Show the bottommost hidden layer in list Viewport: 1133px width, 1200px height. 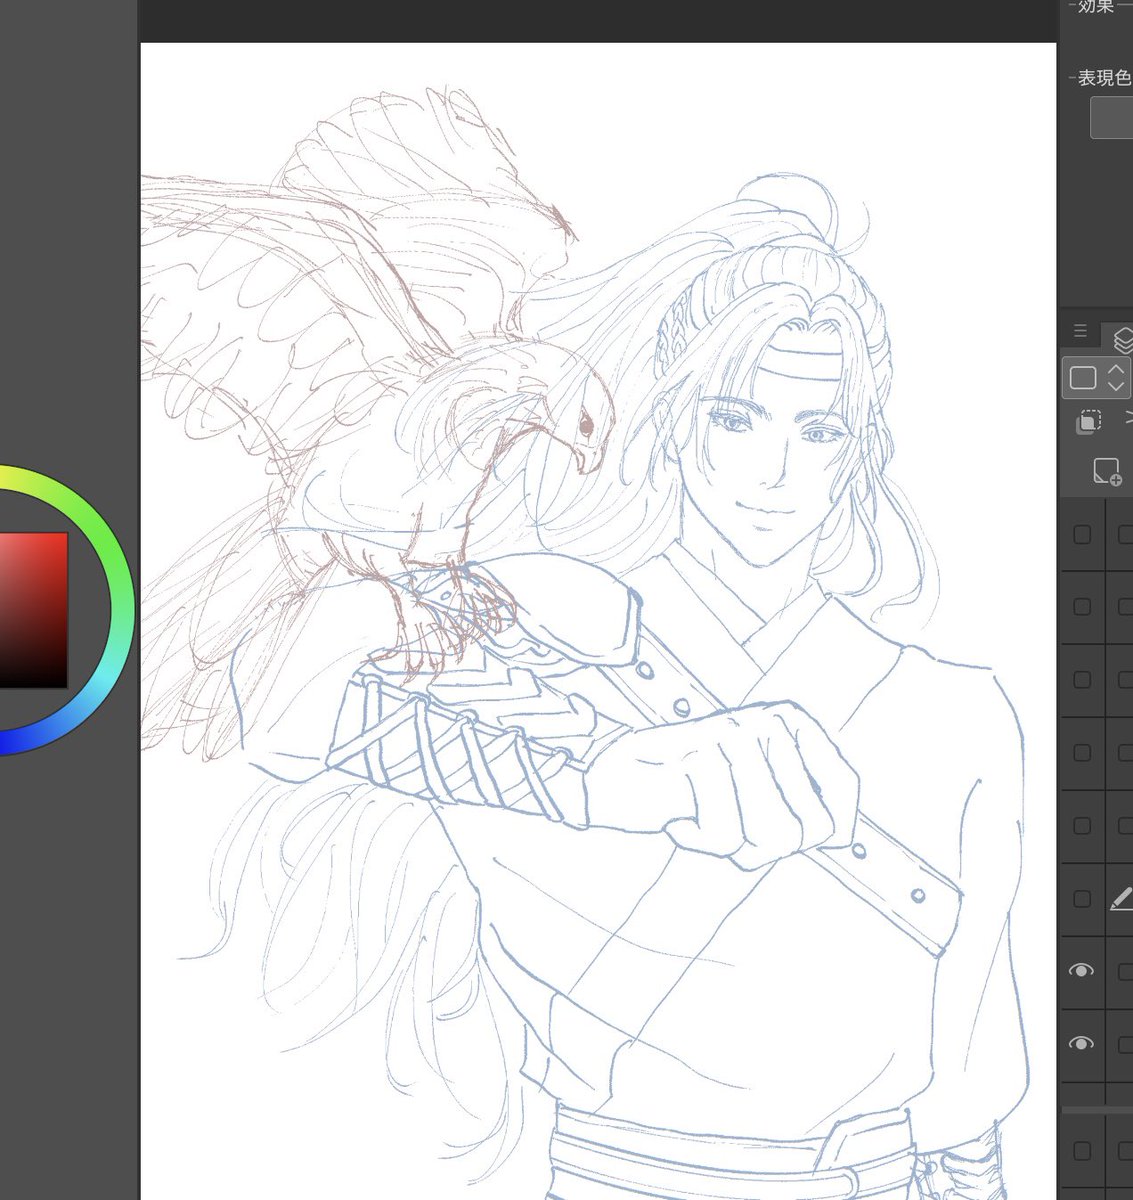click(1082, 1151)
